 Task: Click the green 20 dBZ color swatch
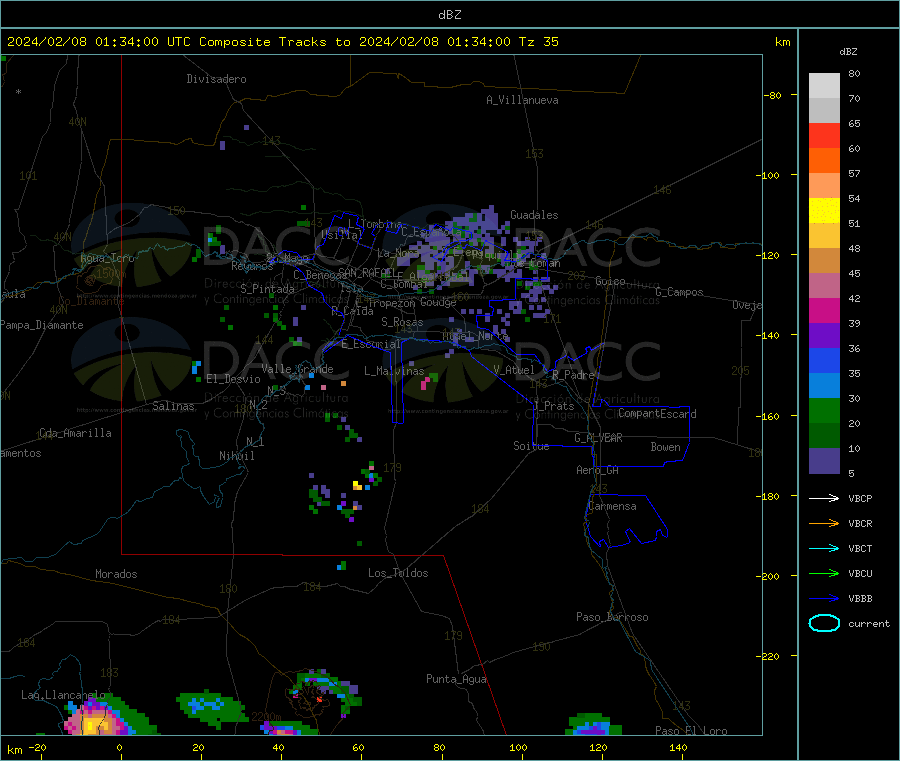(x=824, y=410)
